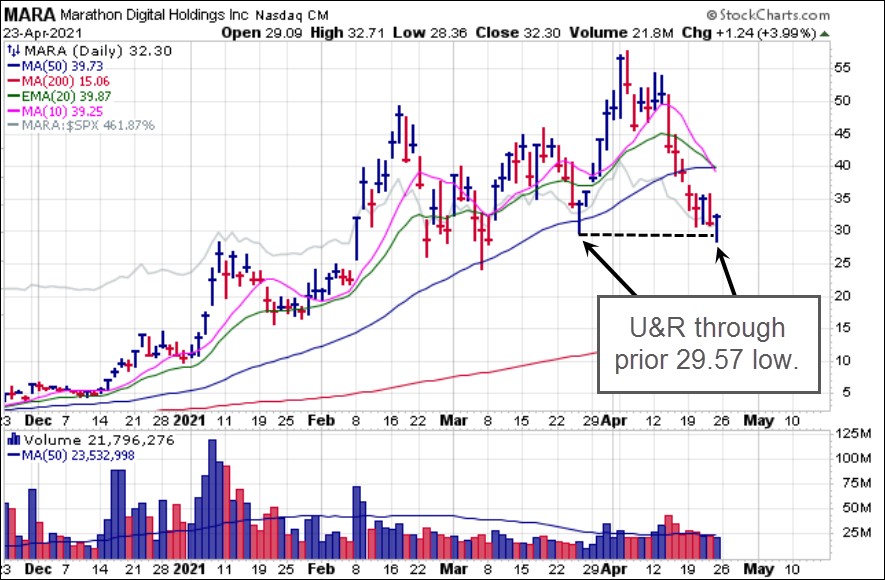The height and width of the screenshot is (580, 885).
Task: Click the Close 32.30 value
Action: point(518,33)
